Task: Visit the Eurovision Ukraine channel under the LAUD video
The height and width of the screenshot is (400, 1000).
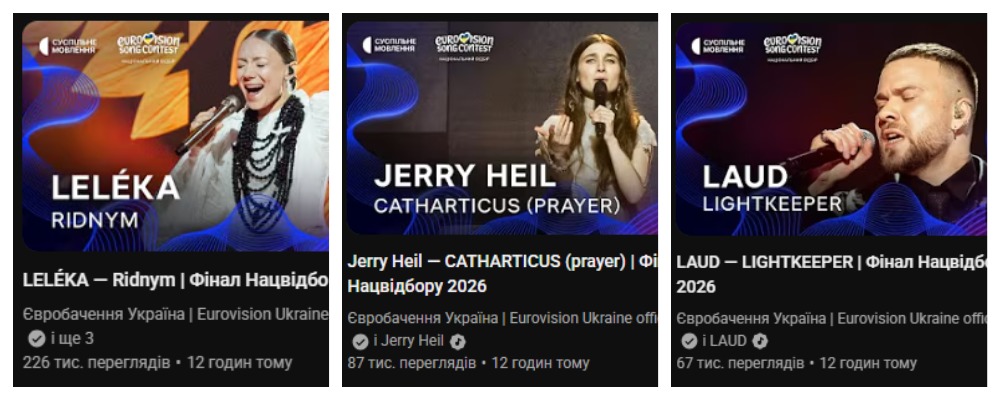Action: pyautogui.click(x=831, y=318)
